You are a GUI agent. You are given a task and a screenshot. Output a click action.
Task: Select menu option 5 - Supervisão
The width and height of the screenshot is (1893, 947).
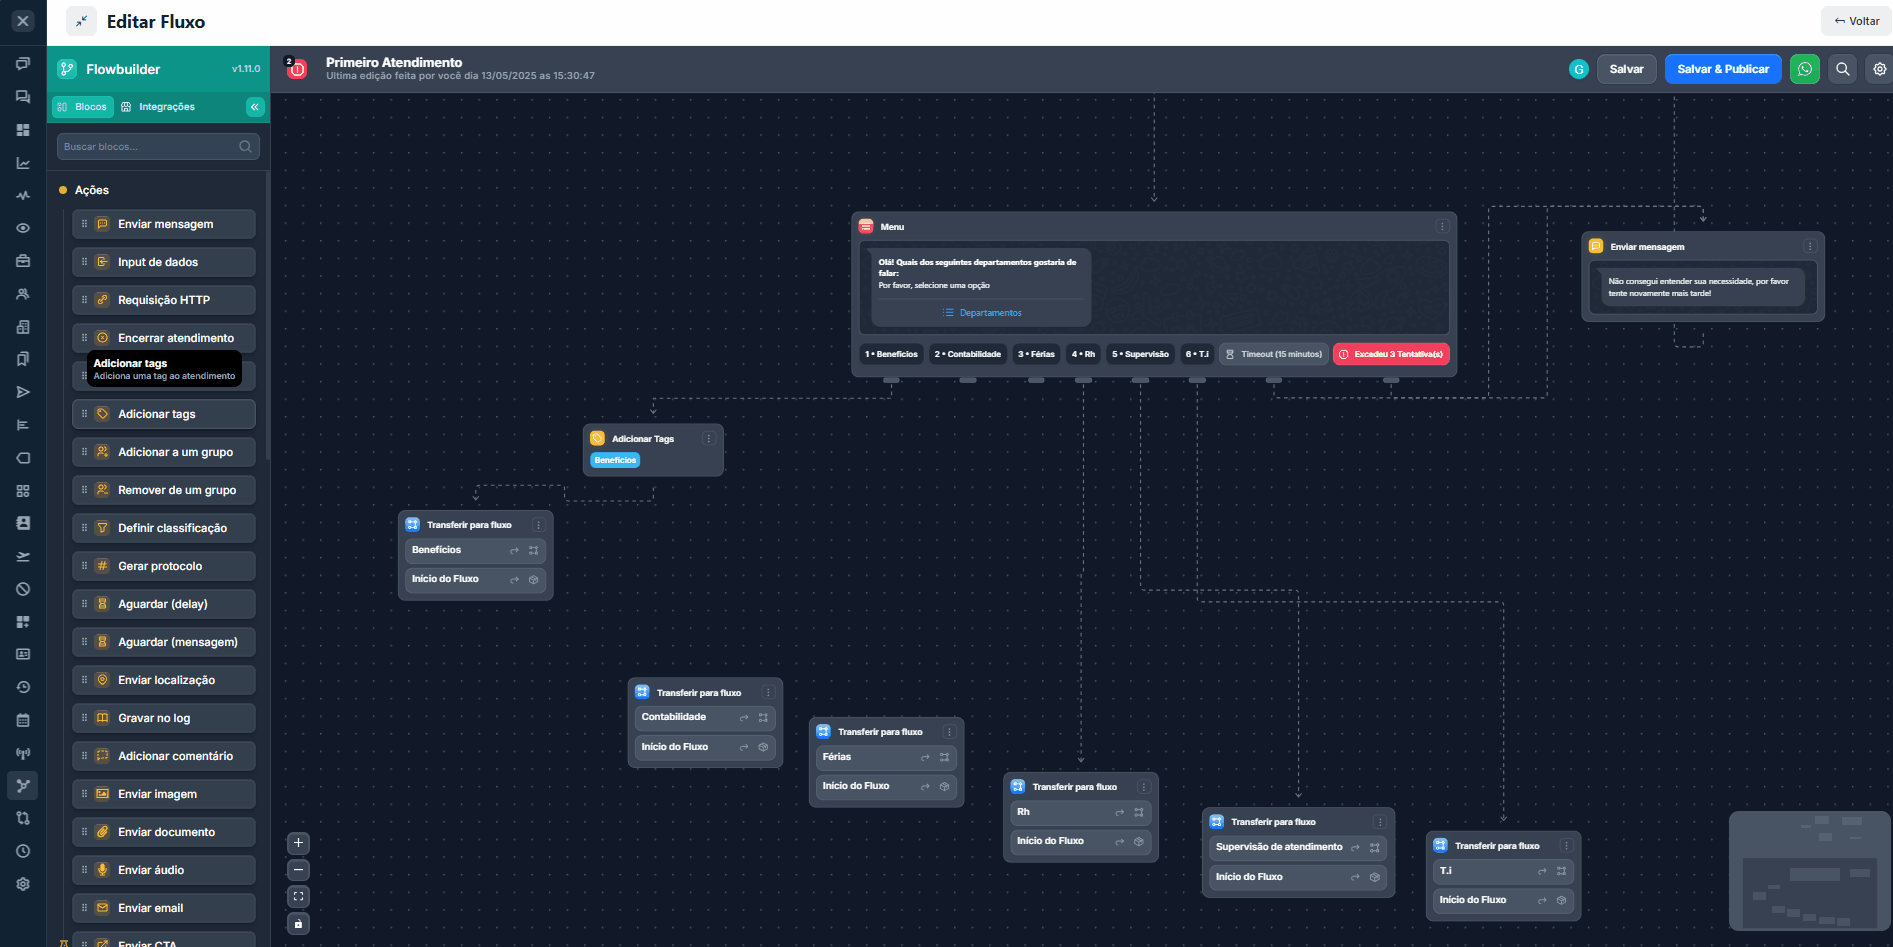[x=1140, y=354]
